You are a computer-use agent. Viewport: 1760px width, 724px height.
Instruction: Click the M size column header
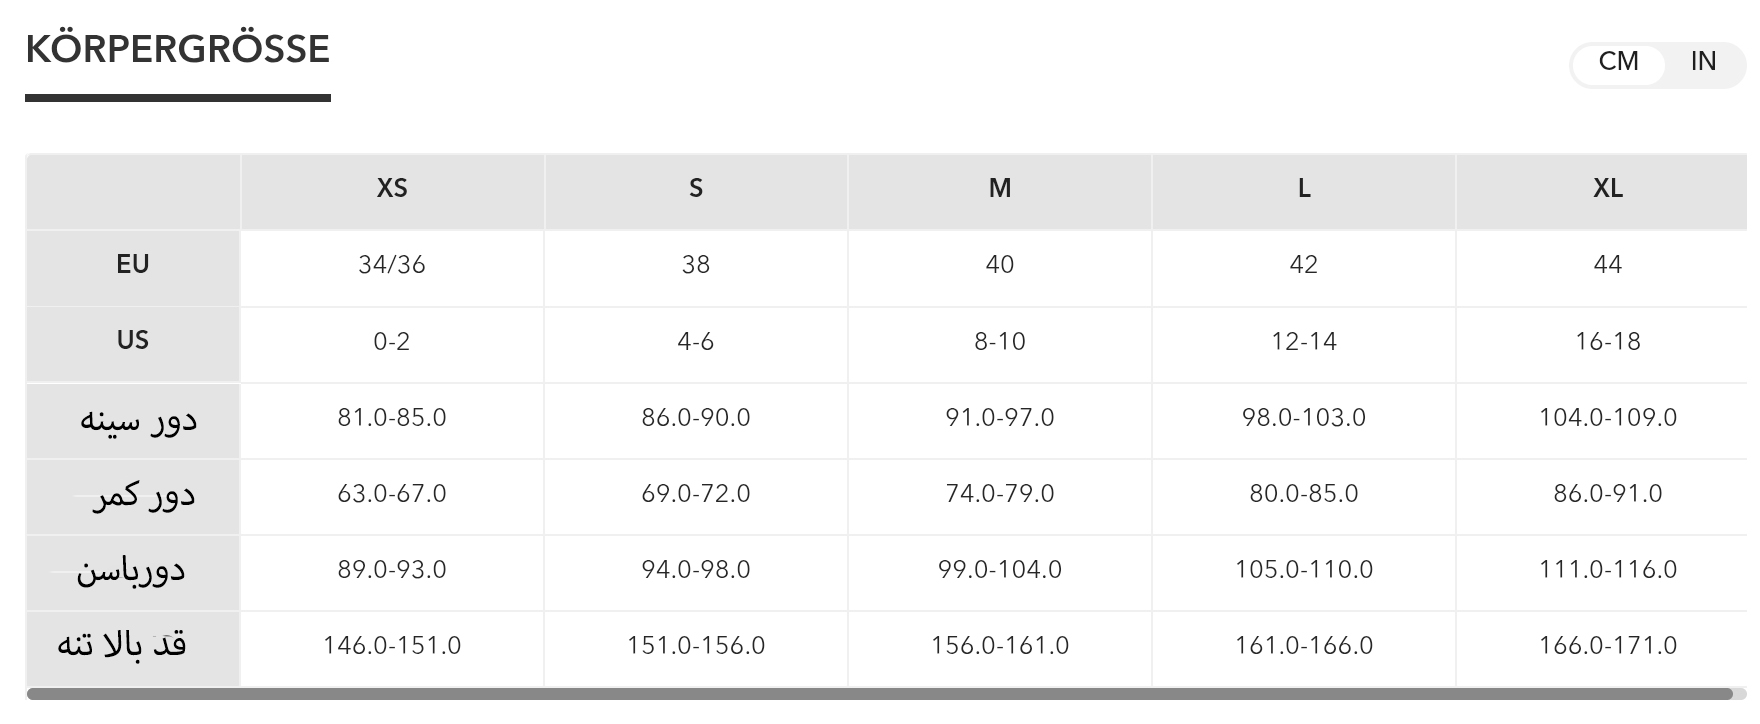pos(1000,188)
